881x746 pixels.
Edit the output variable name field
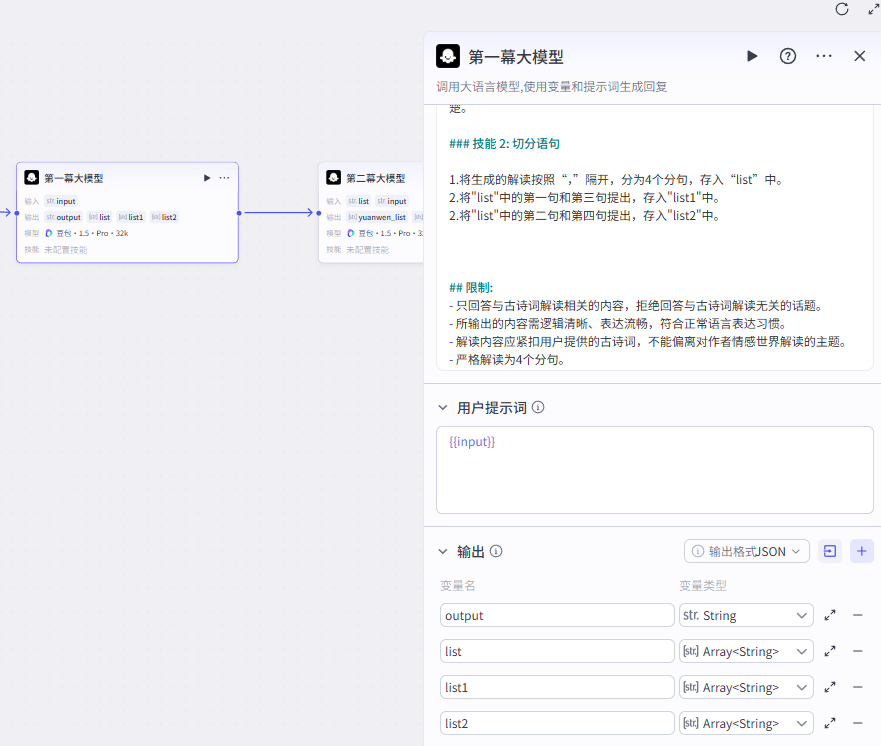coord(557,616)
